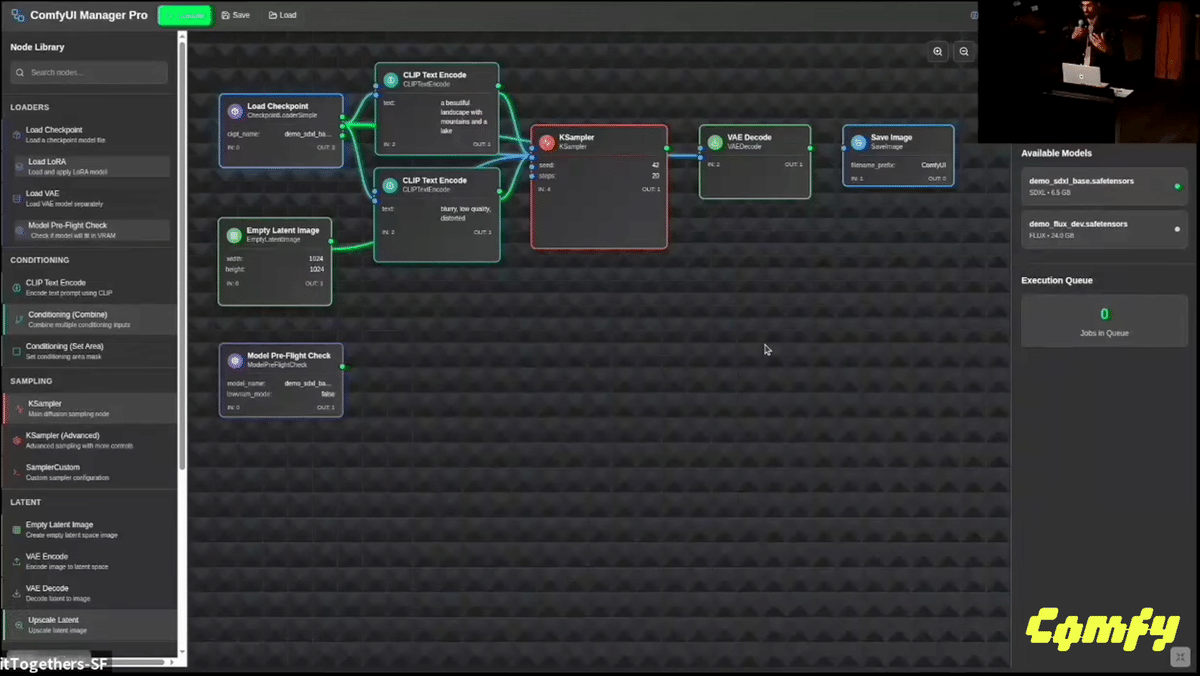This screenshot has height=676, width=1200.
Task: Click the VAE Encode upload icon
Action: pyautogui.click(x=16, y=561)
